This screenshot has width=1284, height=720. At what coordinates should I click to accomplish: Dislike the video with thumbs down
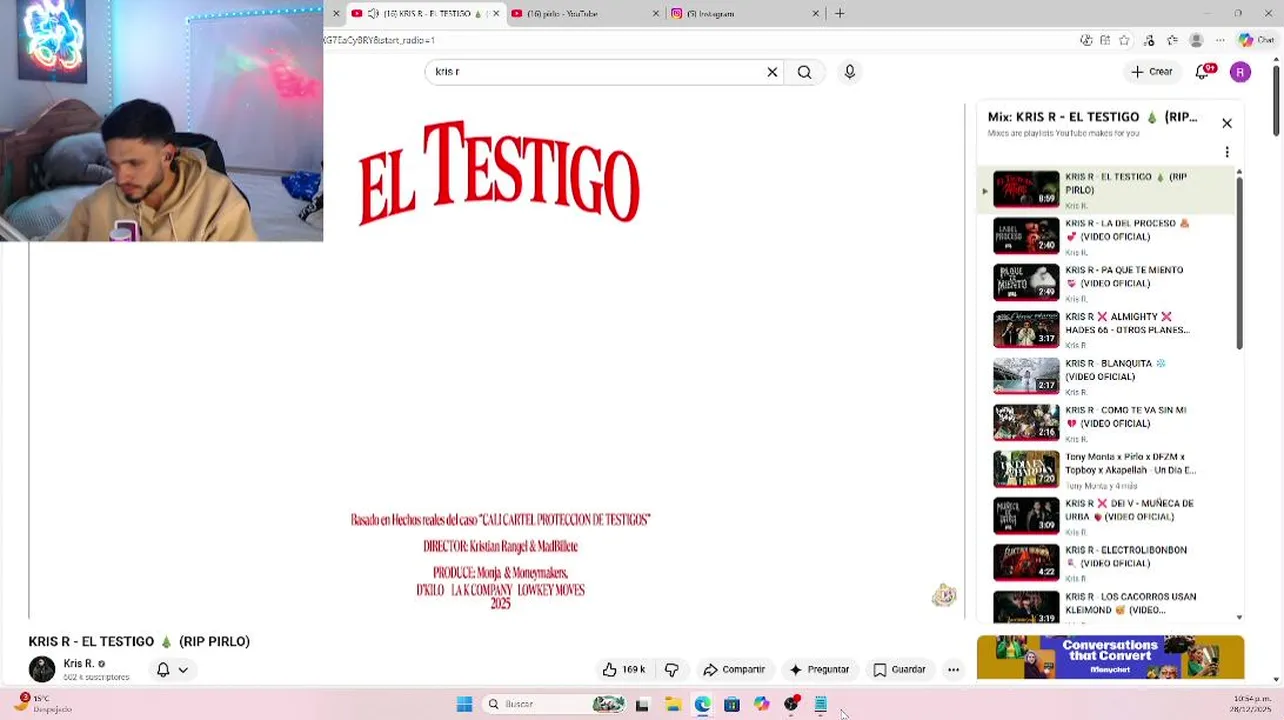pos(672,670)
